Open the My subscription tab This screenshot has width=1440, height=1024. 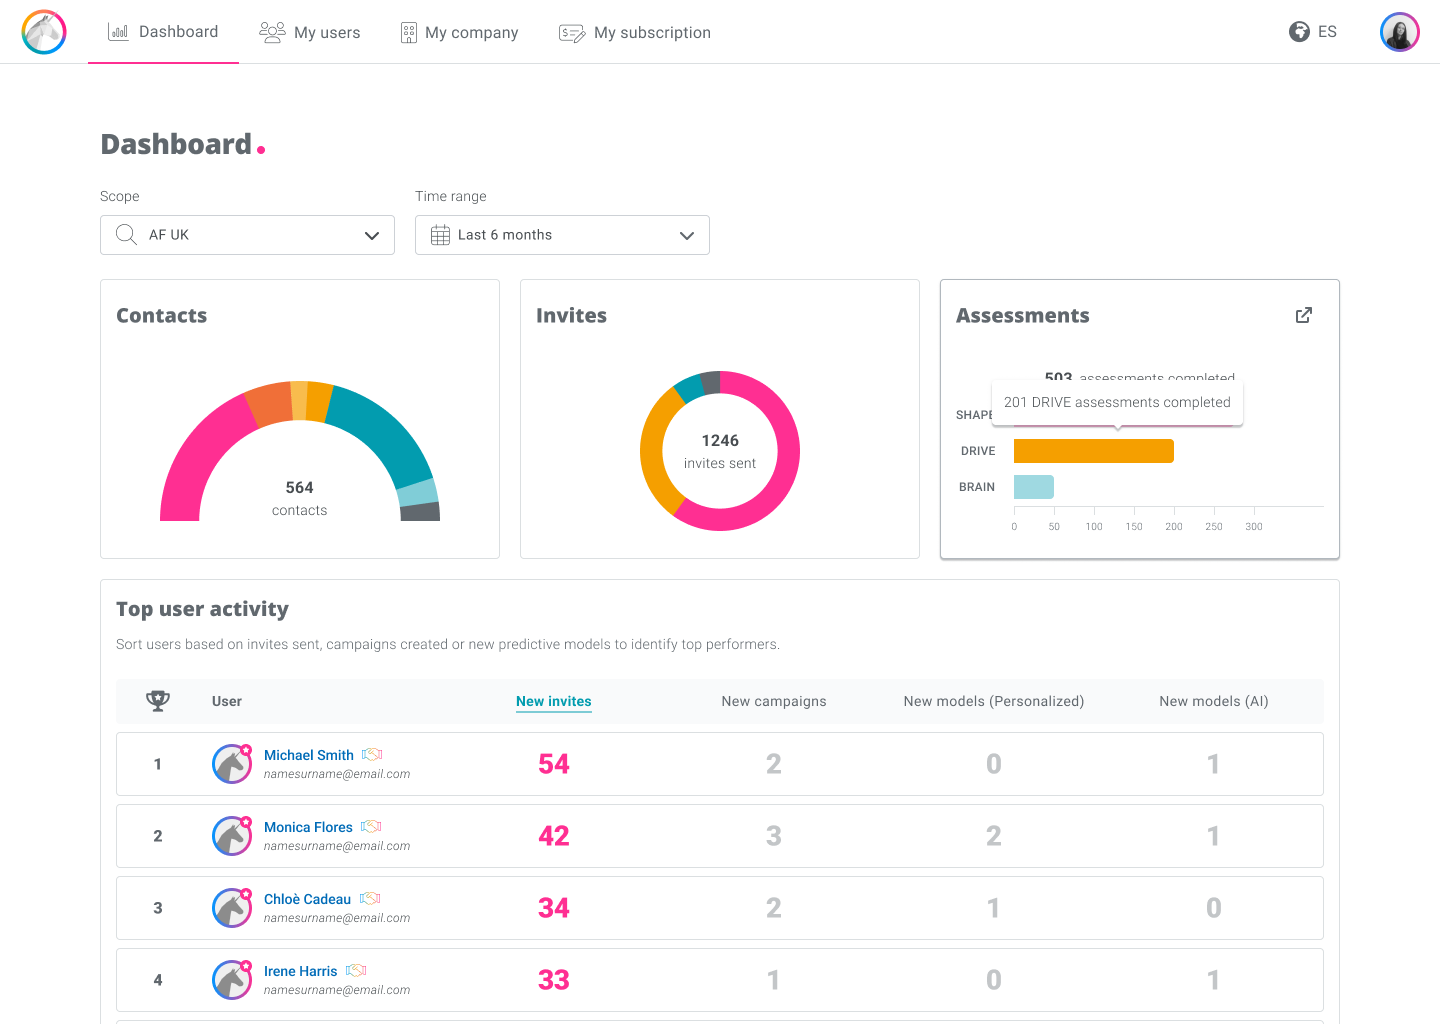coord(635,32)
